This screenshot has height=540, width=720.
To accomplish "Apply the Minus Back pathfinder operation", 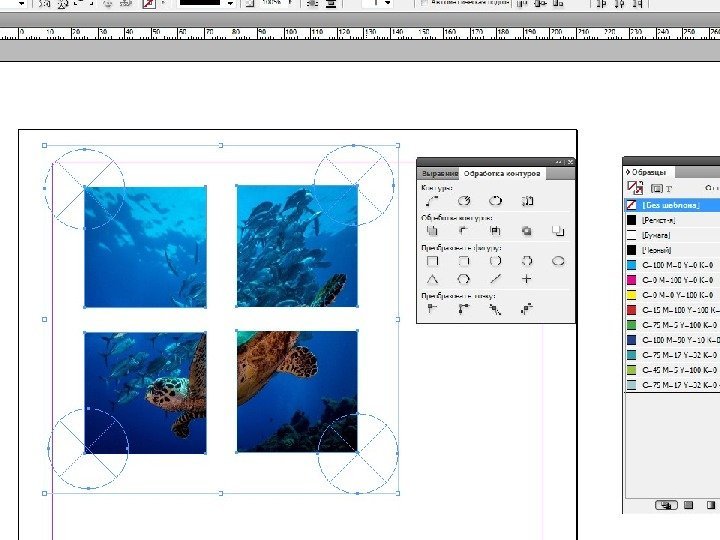I will 558,231.
